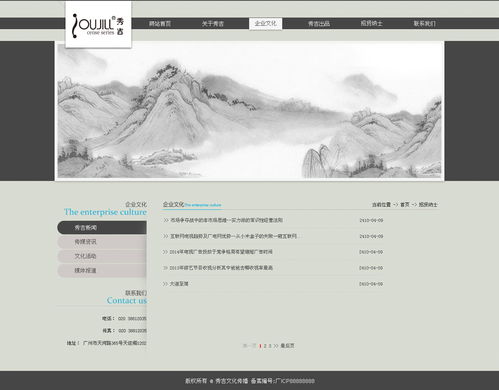The width and height of the screenshot is (499, 390).
Task: Open the first news article link
Action: point(227,220)
